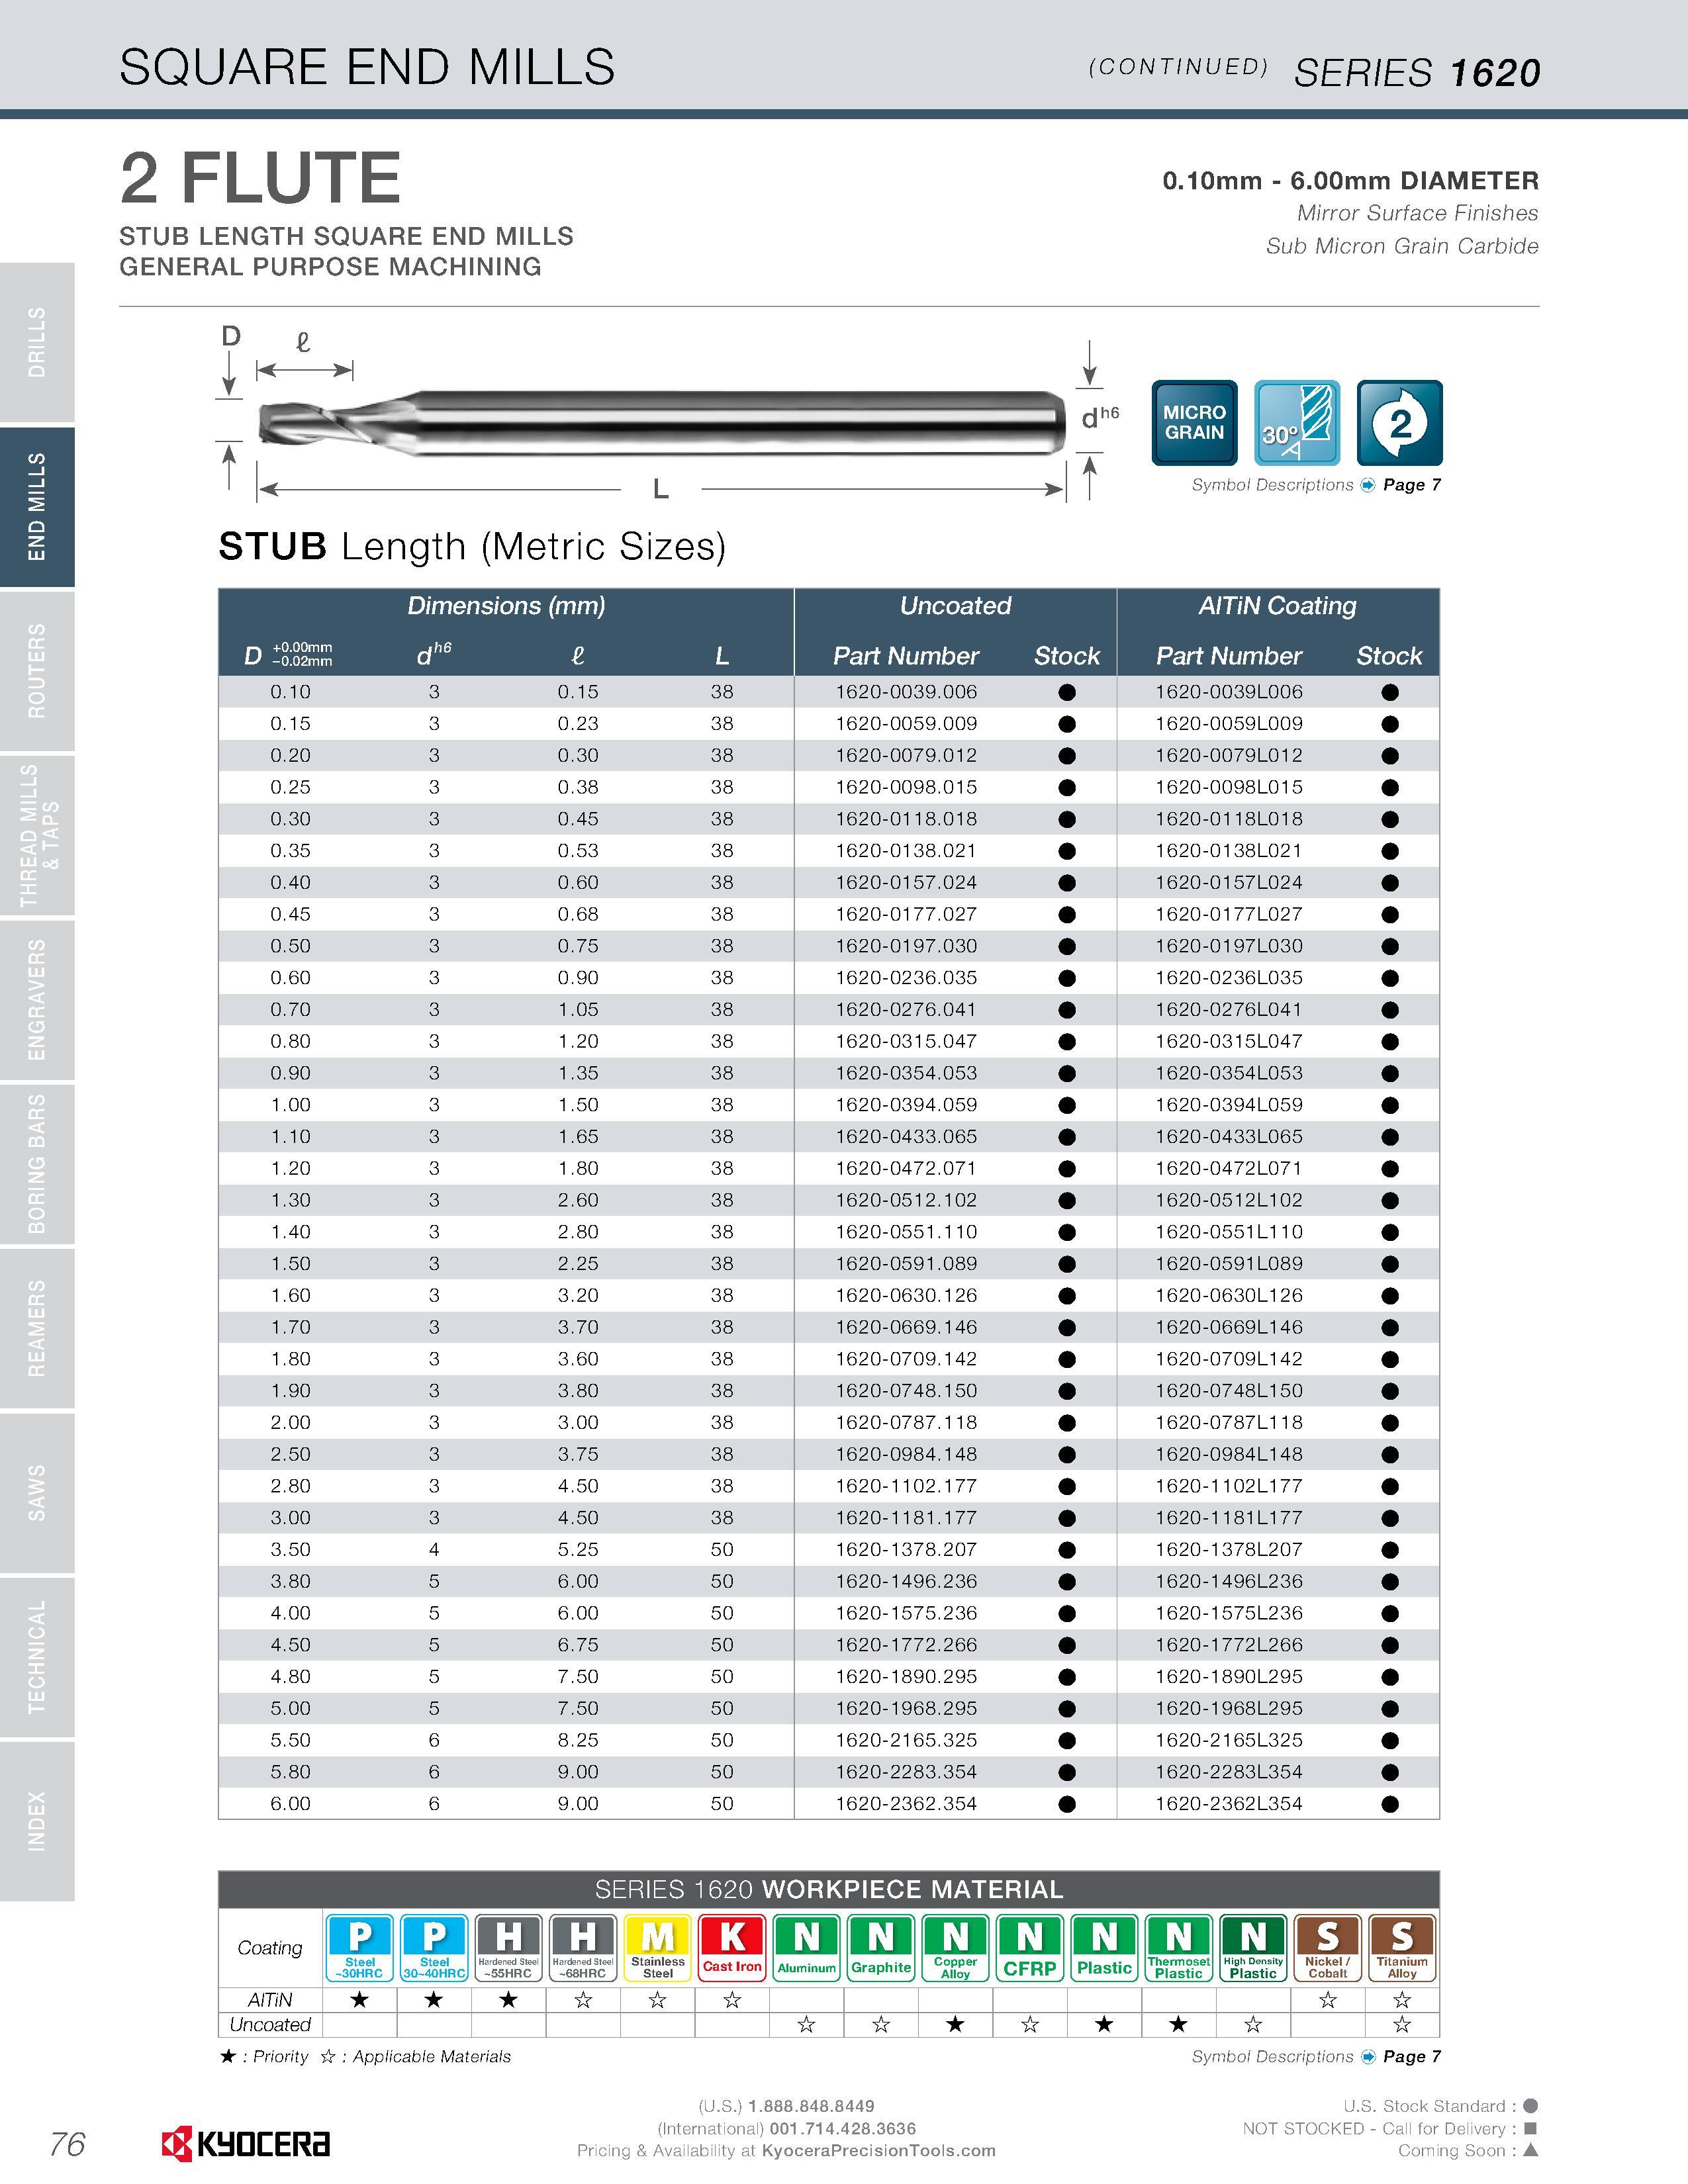Select the N Aluminum material icon
Viewport: 1688px width, 2184px height.
pos(807,1947)
